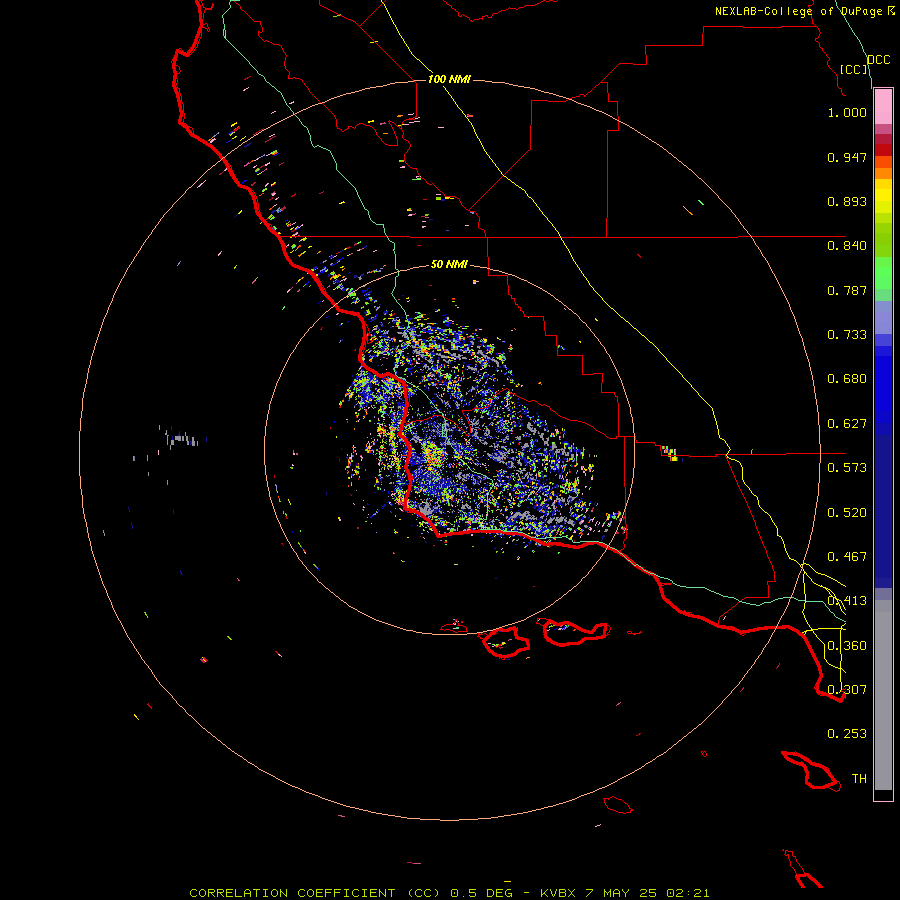The width and height of the screenshot is (900, 900).
Task: Click the 0.680 legend value
Action: (847, 379)
